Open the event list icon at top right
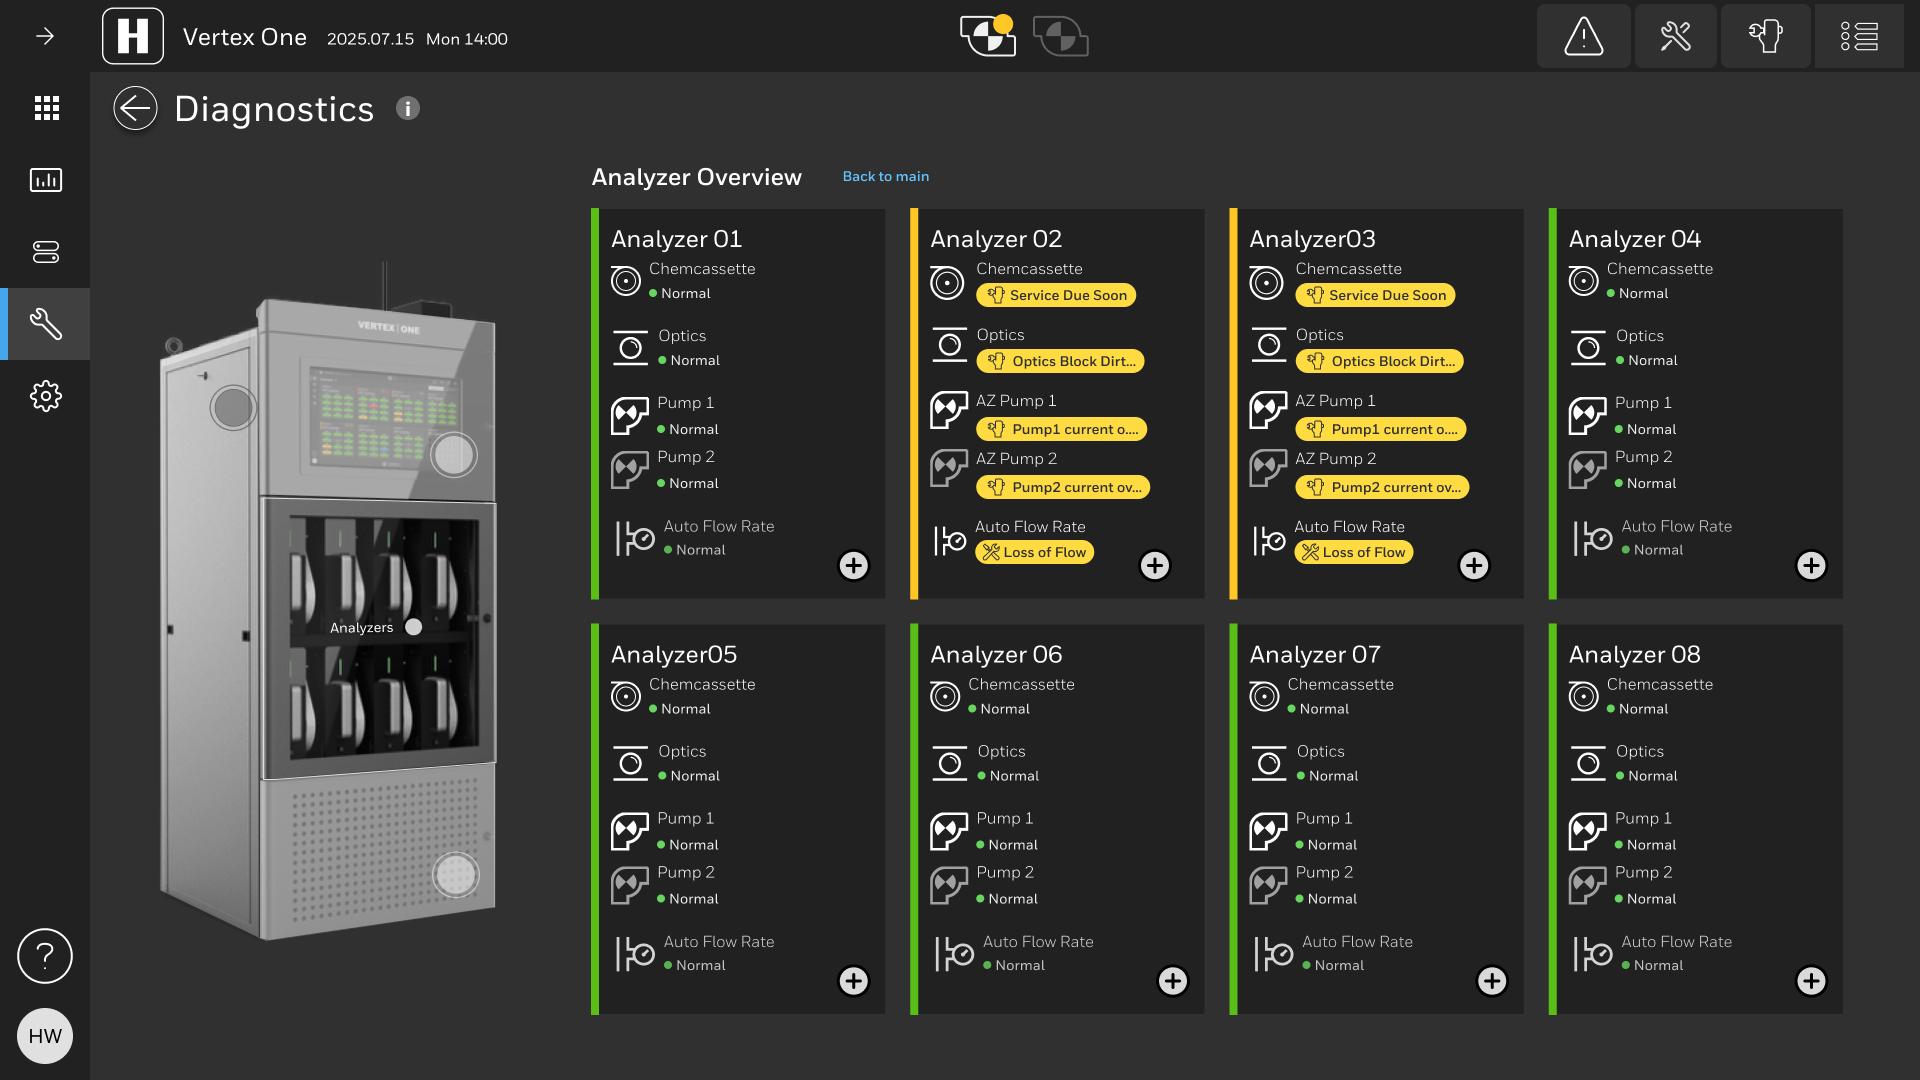 tap(1859, 37)
